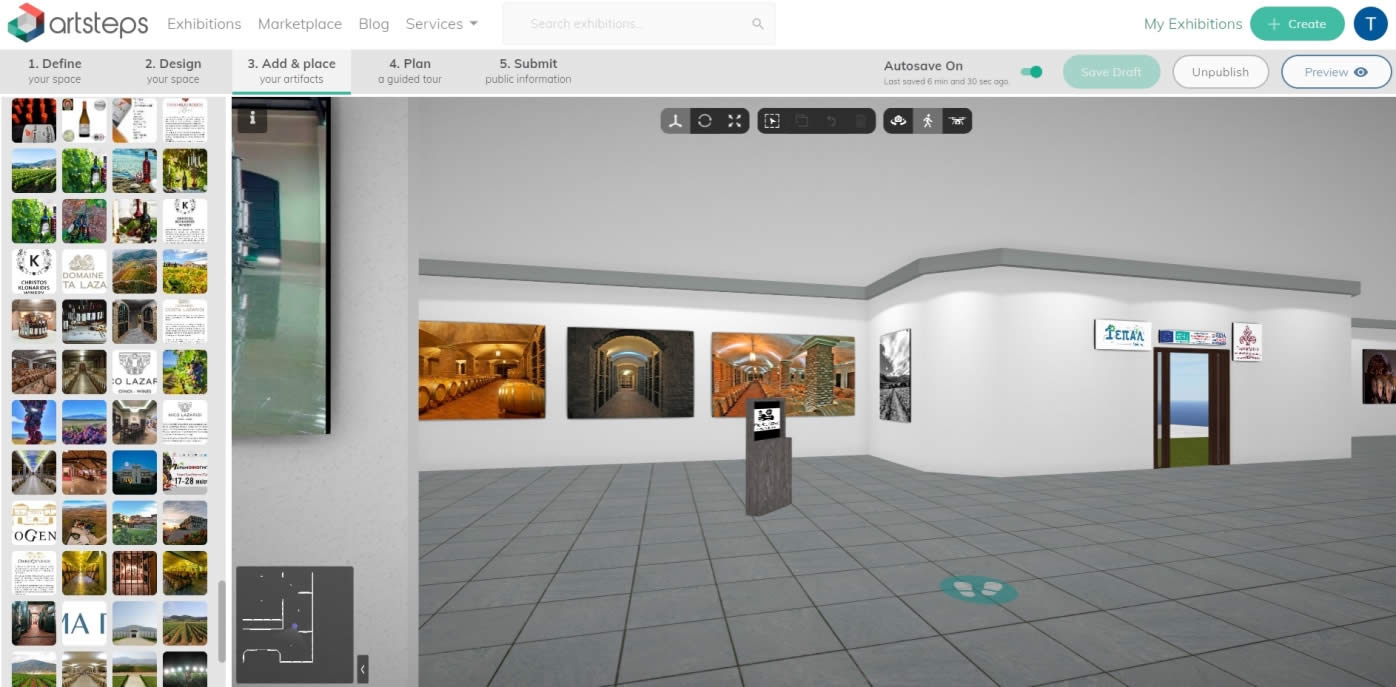Switch to drone fly mode

point(957,121)
